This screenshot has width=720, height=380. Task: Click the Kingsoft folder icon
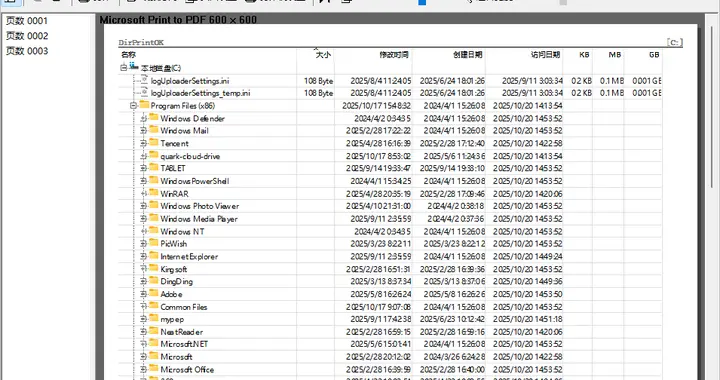click(x=154, y=268)
